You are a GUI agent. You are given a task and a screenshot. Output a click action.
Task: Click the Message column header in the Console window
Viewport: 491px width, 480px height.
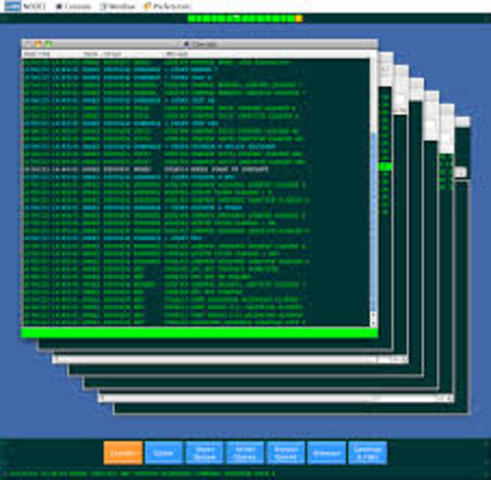[x=177, y=54]
